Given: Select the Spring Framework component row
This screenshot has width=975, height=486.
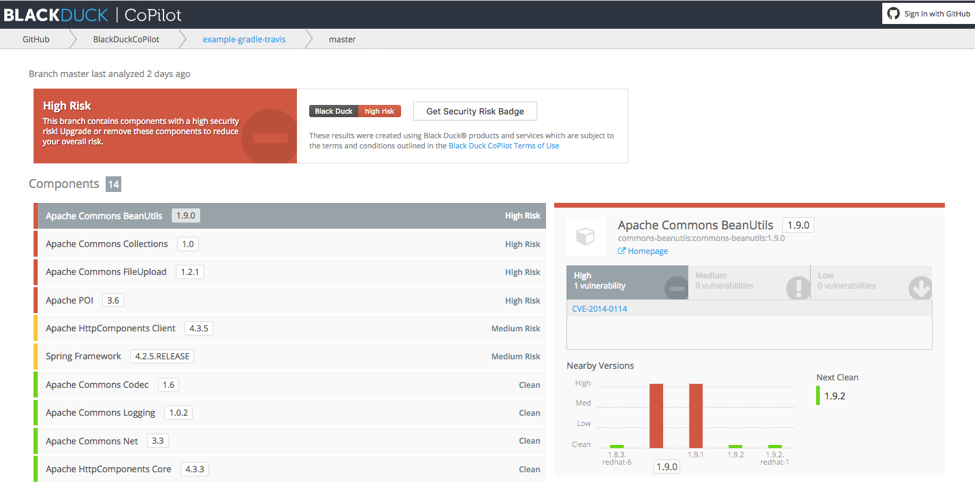Looking at the screenshot, I should point(290,356).
